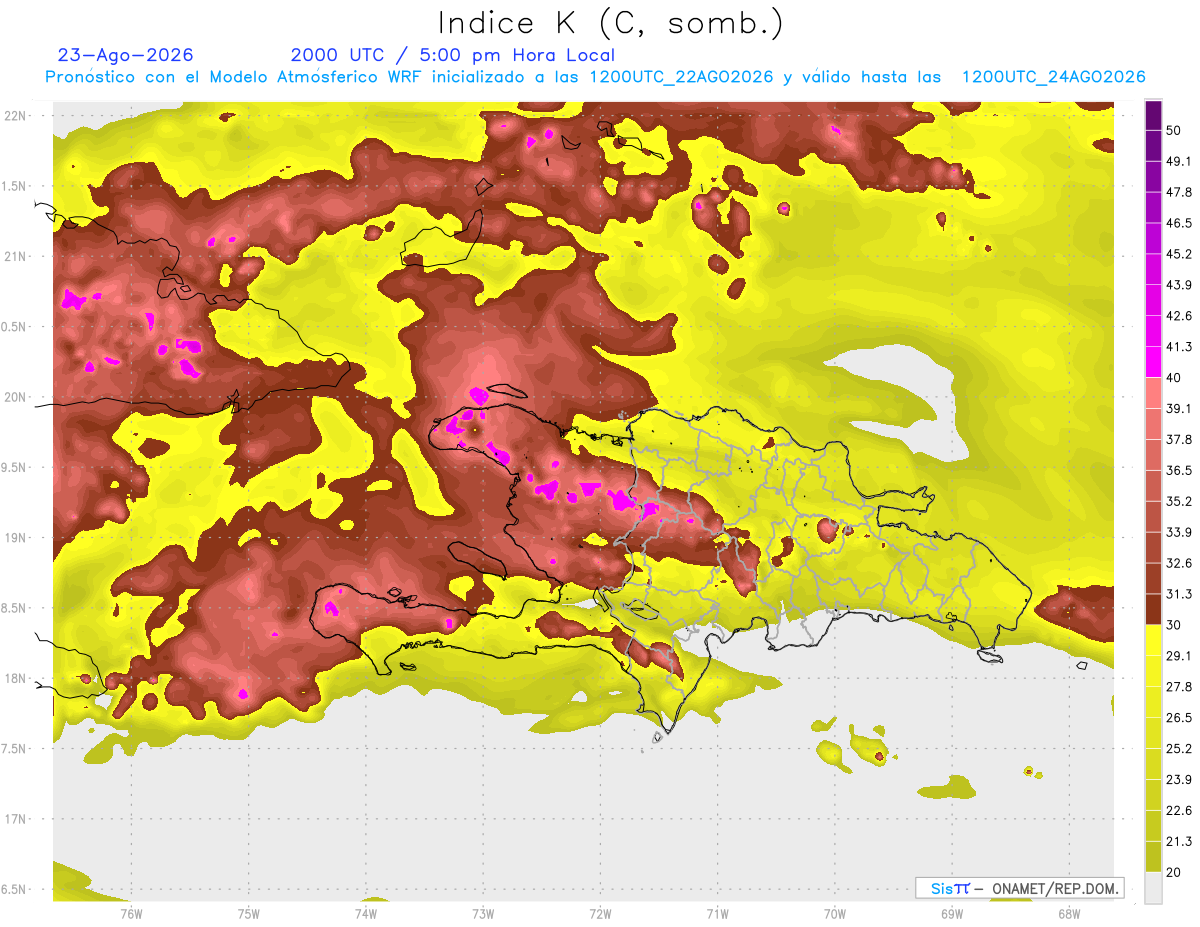1200x927 pixels.
Task: Click the "49.1" value on the color scale
Action: click(x=1179, y=161)
